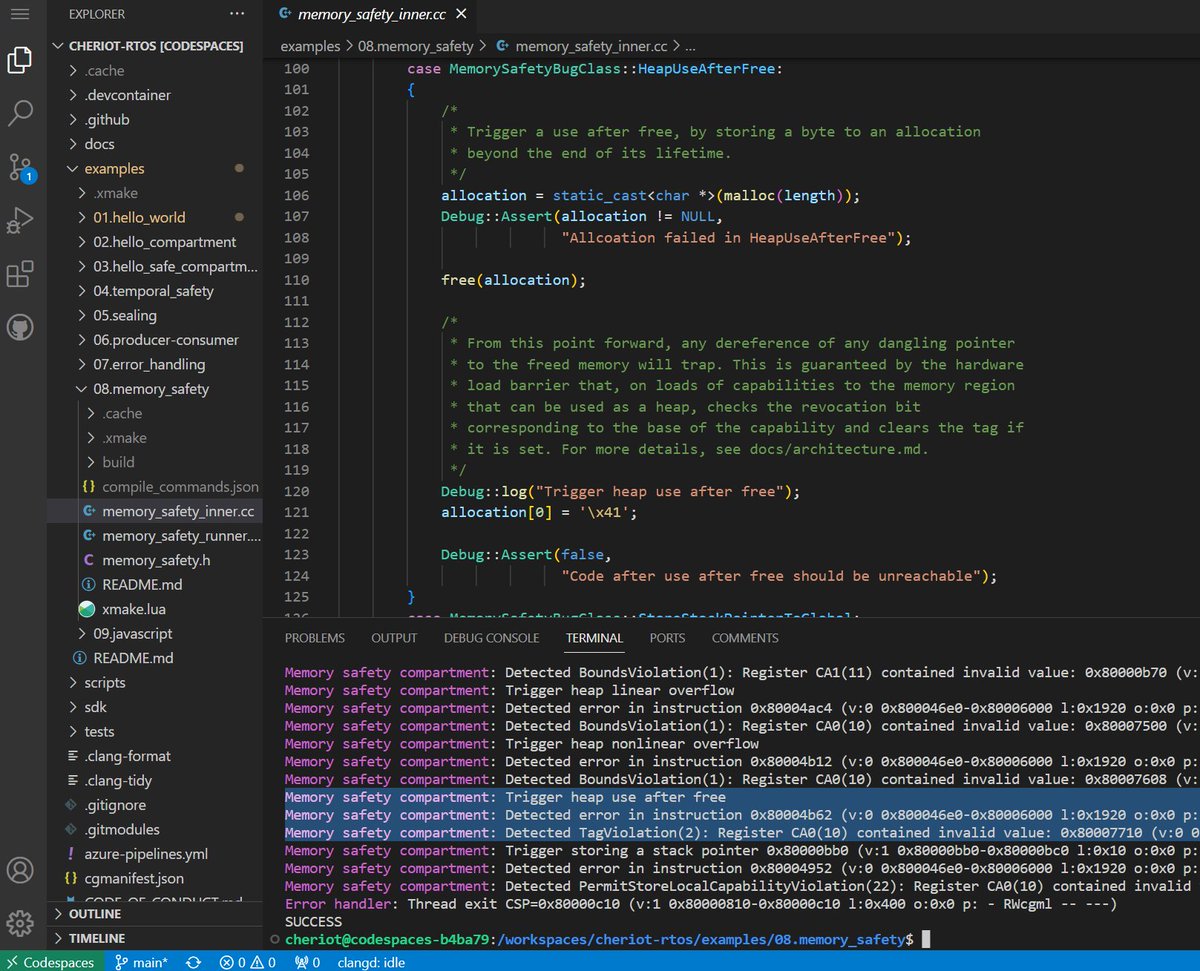The height and width of the screenshot is (971, 1200).
Task: Open the Explorer view in activity bar
Action: [20, 60]
